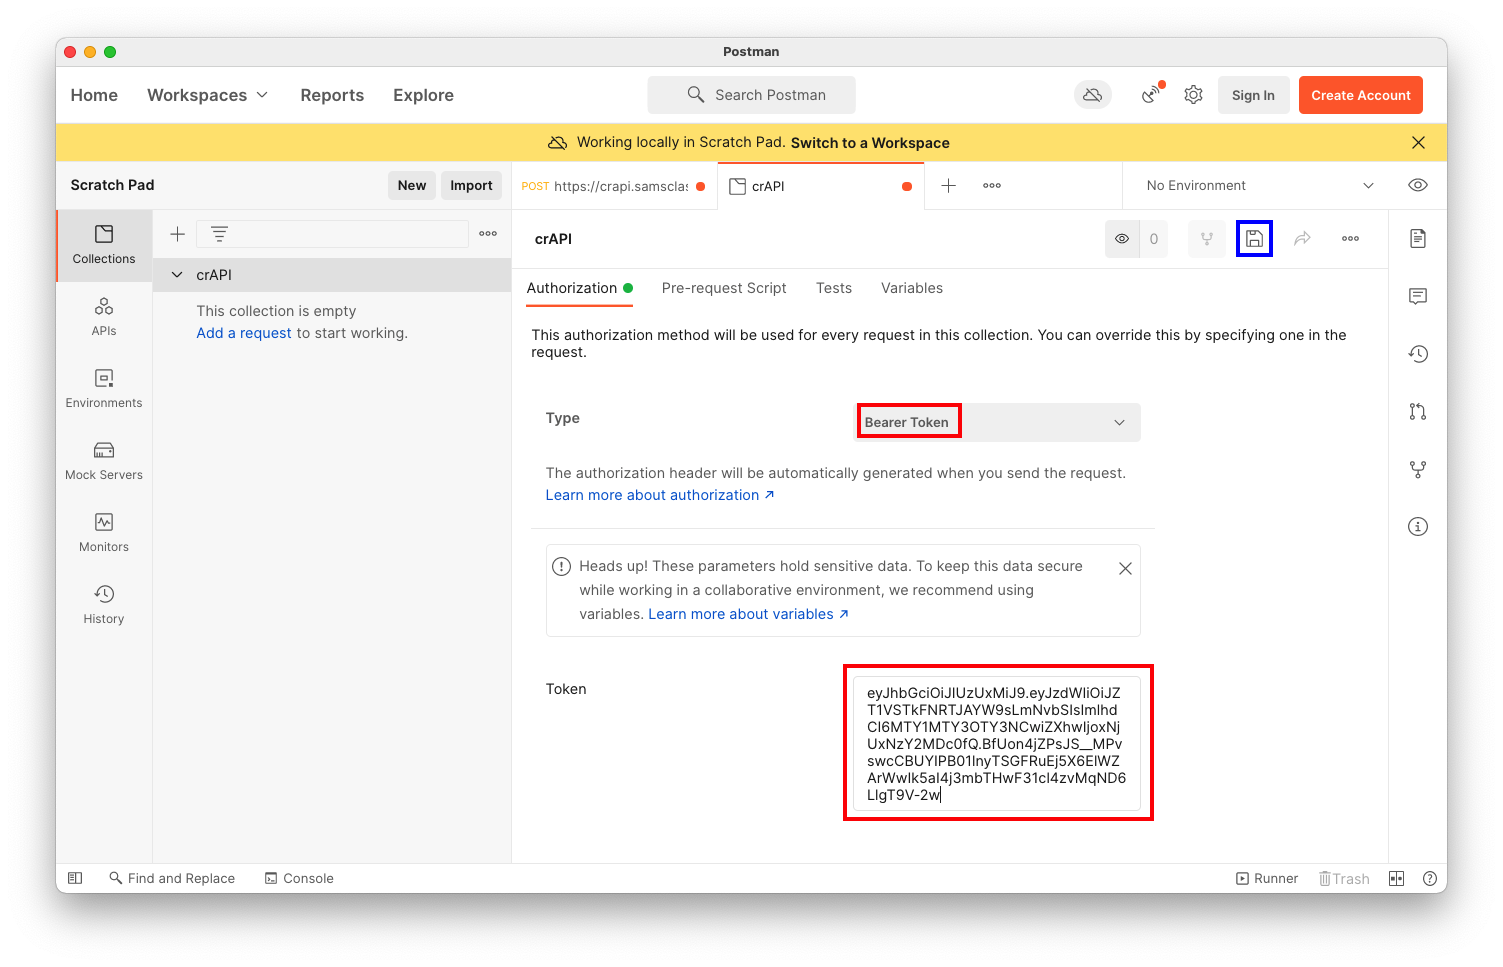Click the Sign In button

pyautogui.click(x=1253, y=95)
